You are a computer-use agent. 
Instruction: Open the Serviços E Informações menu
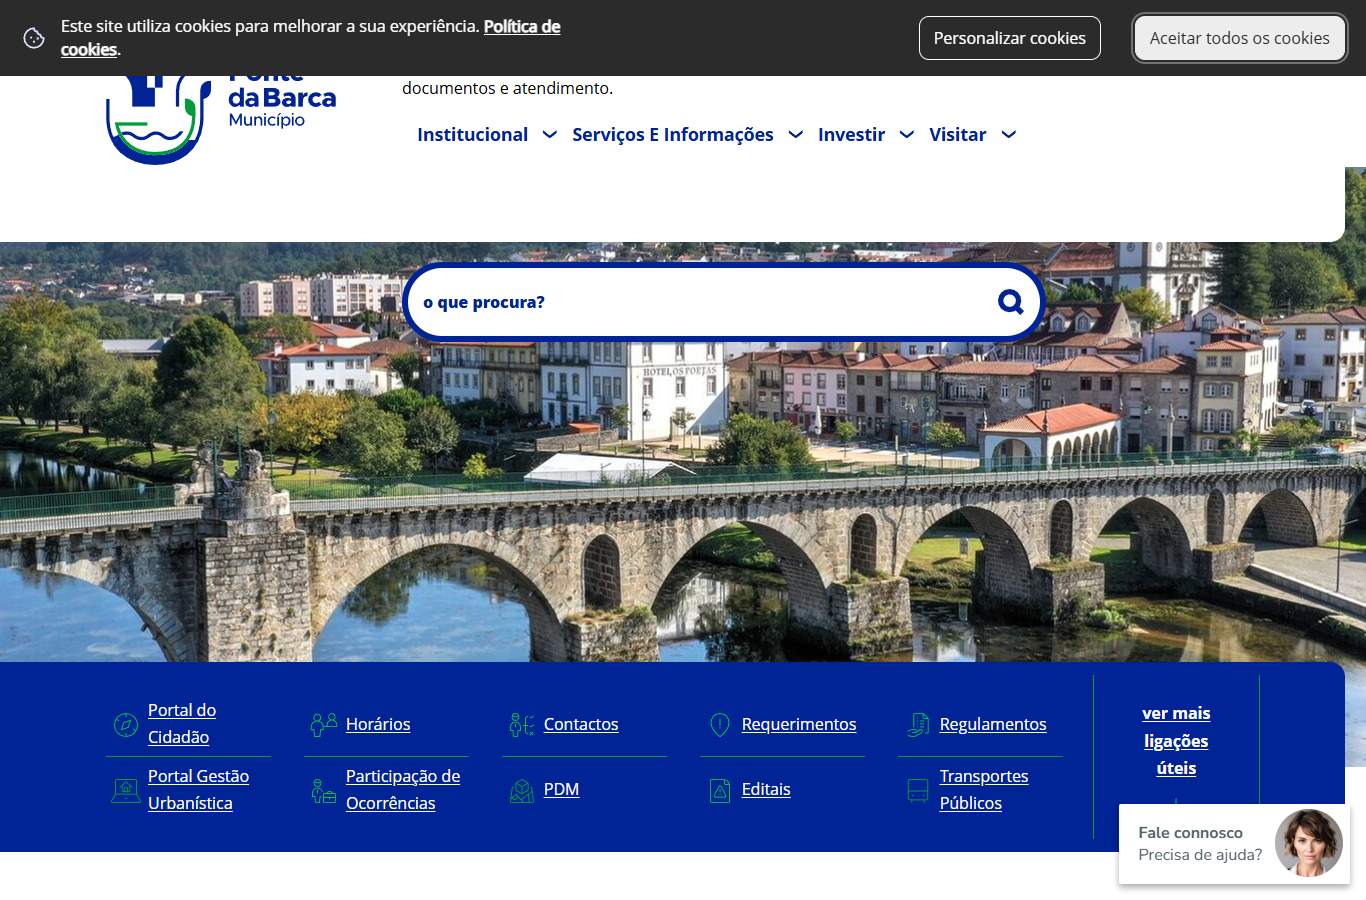pyautogui.click(x=673, y=135)
